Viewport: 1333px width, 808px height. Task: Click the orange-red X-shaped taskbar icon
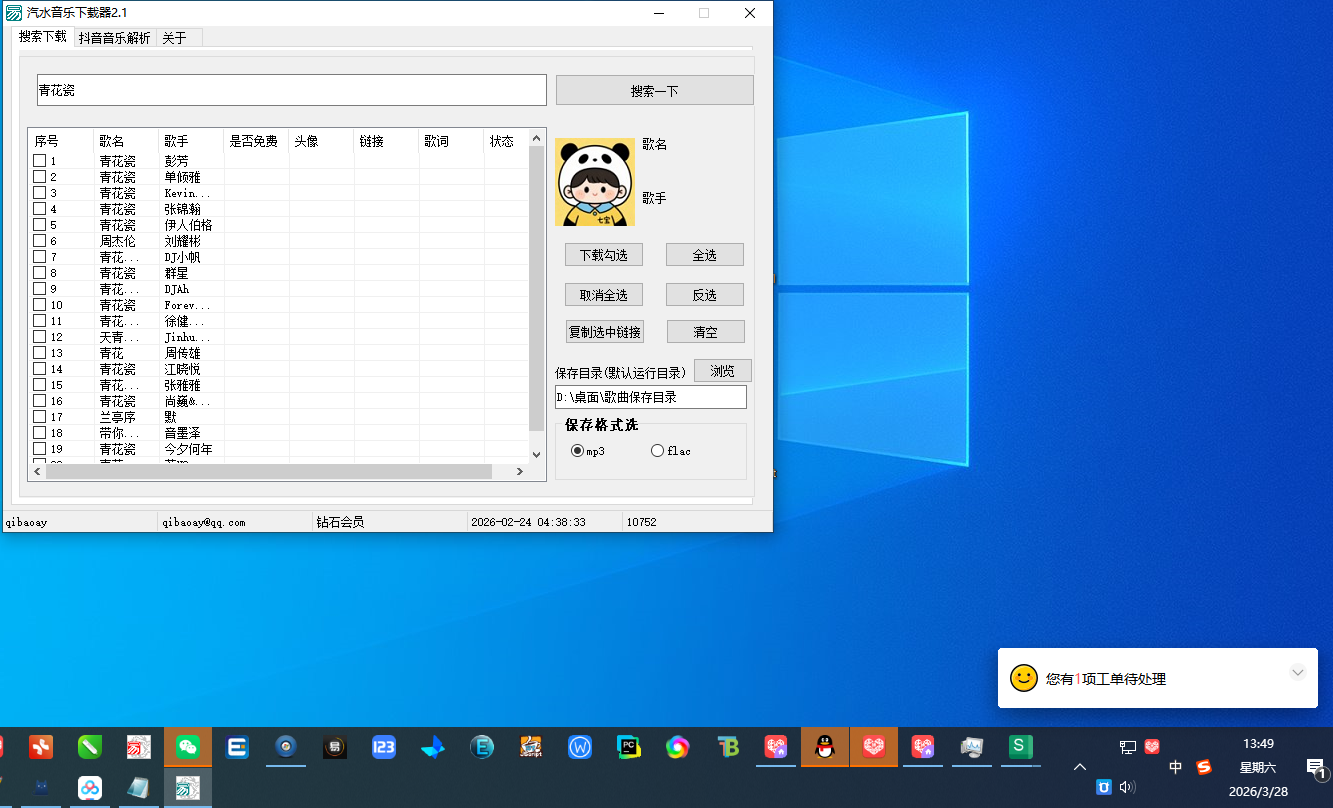click(x=41, y=747)
